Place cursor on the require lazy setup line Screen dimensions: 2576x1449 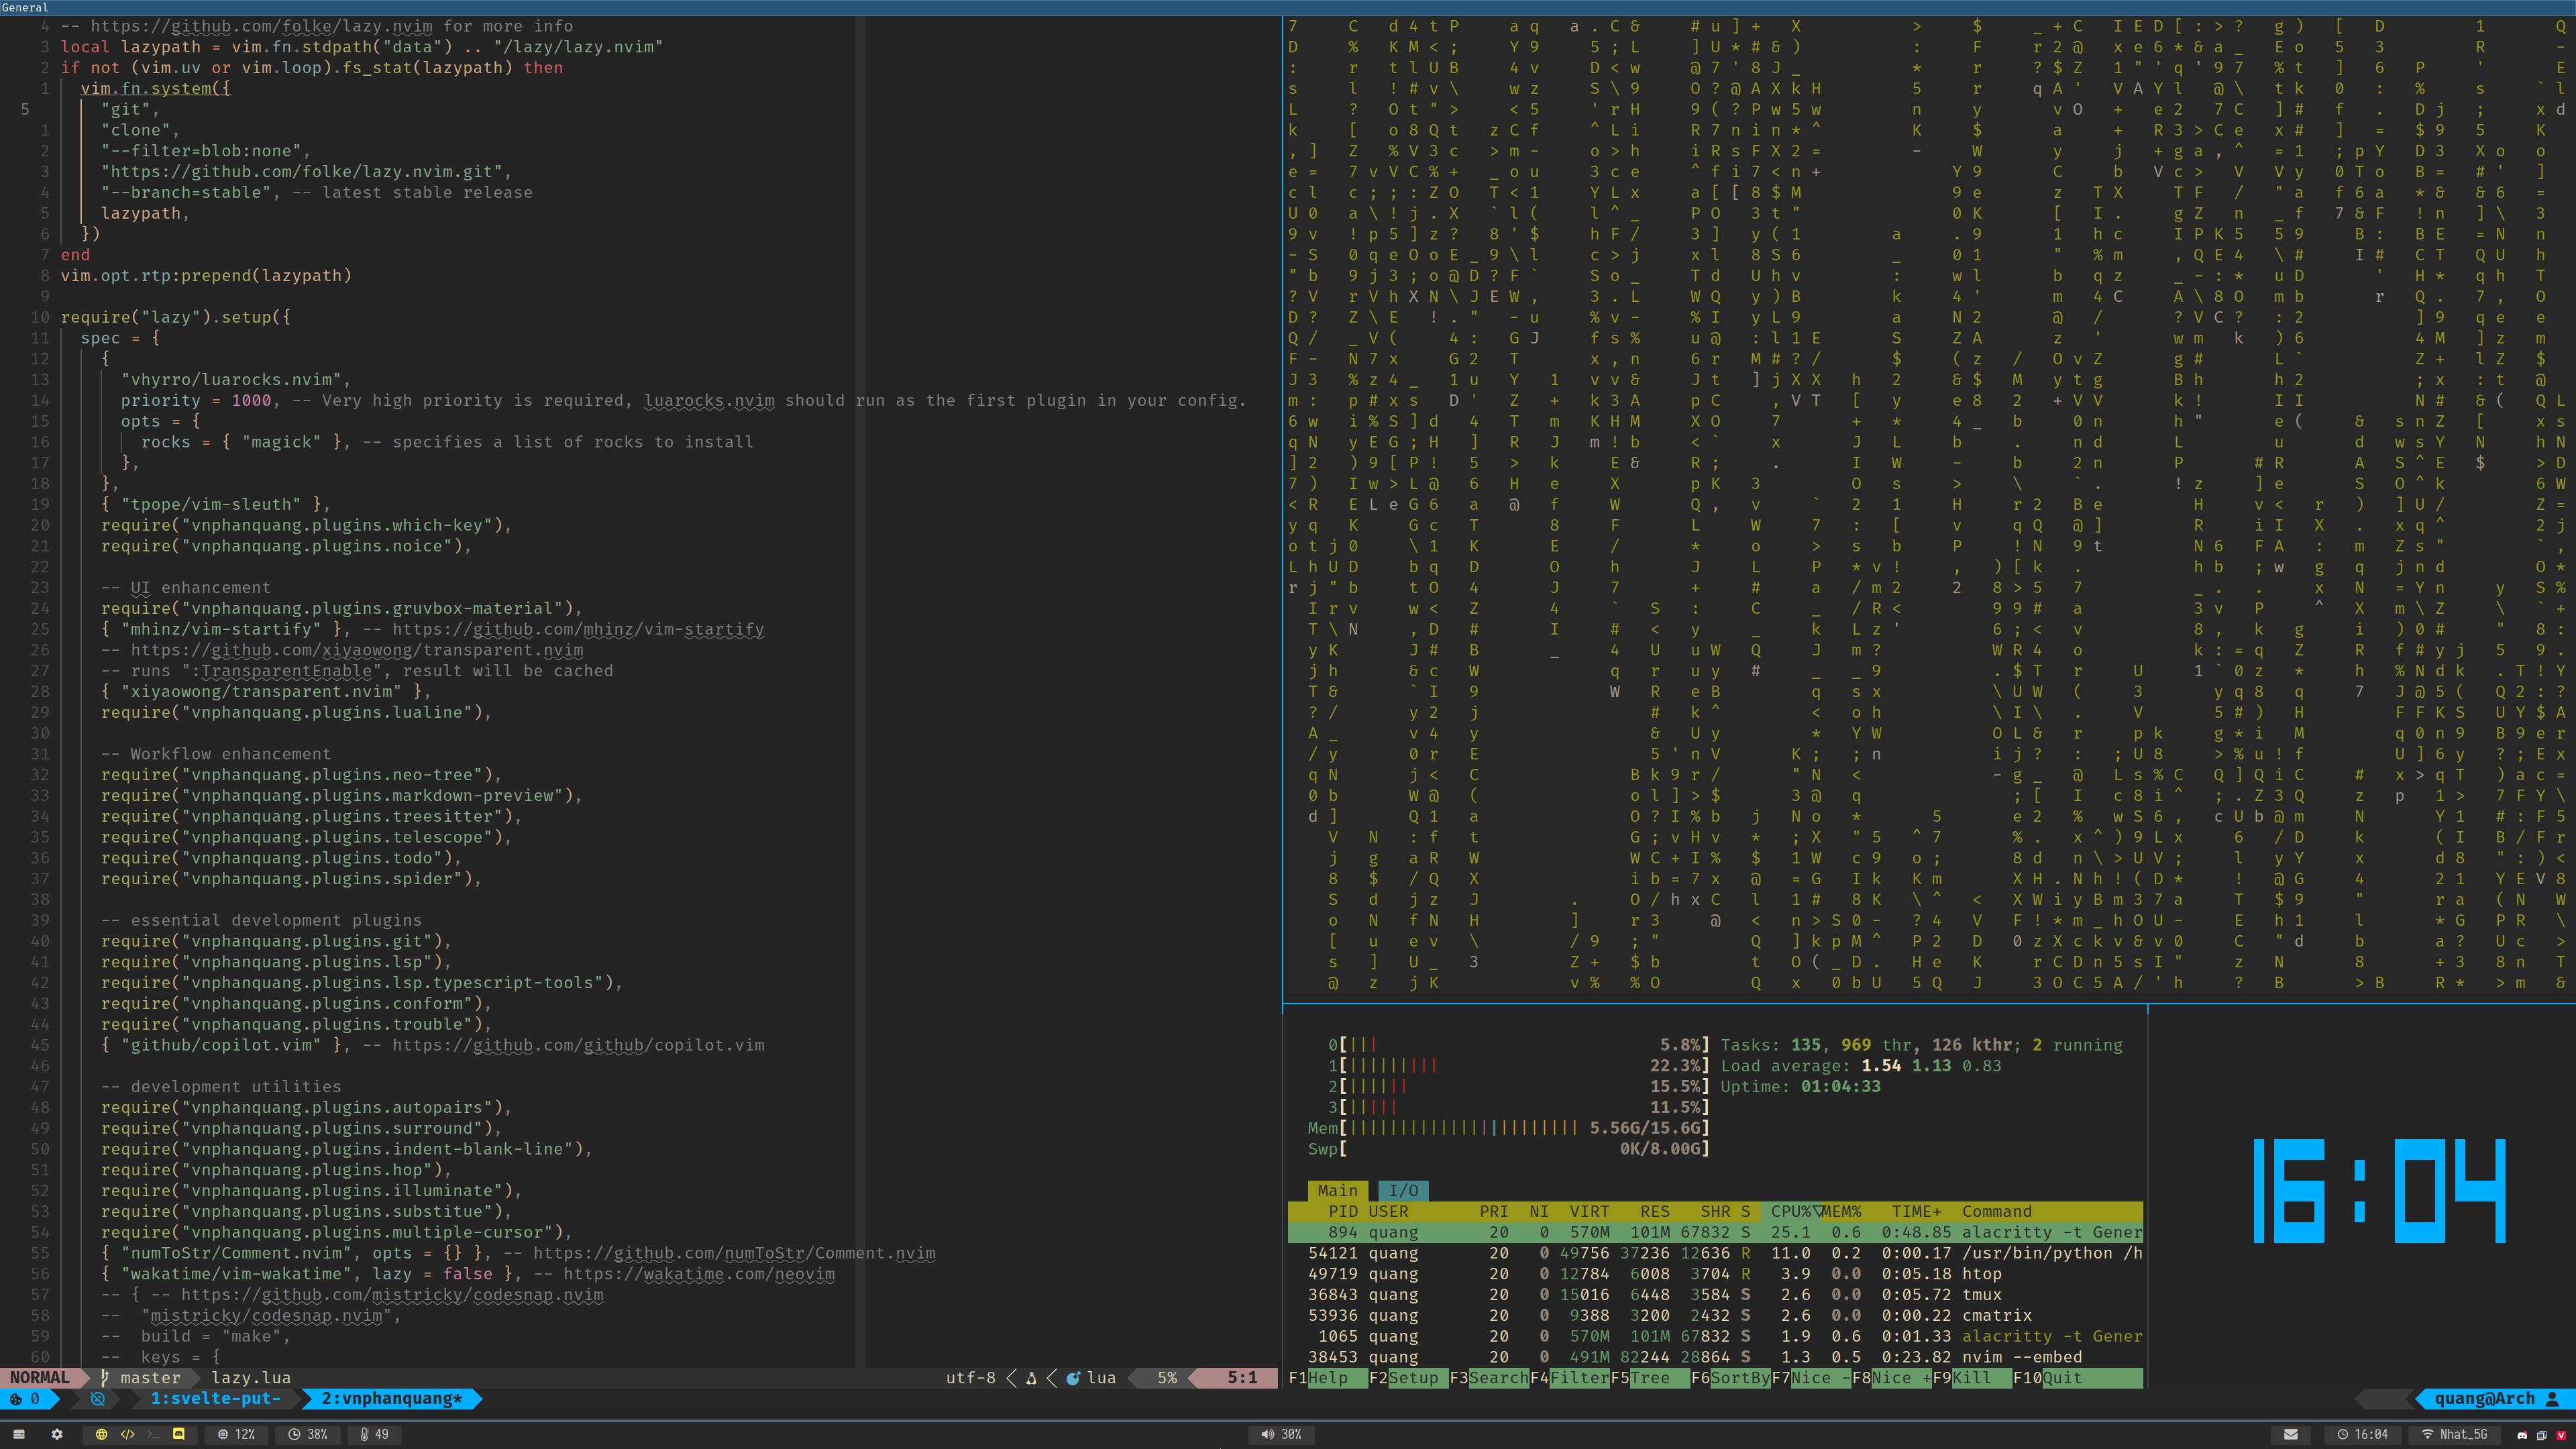pos(176,317)
